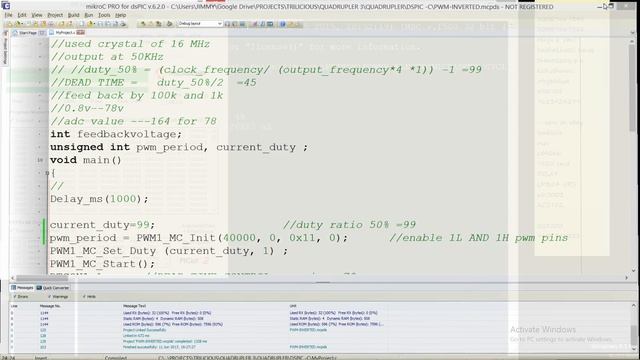Click the 'Delay_ms(1000);' code line
Viewport: 640px width, 360px height.
click(x=99, y=199)
